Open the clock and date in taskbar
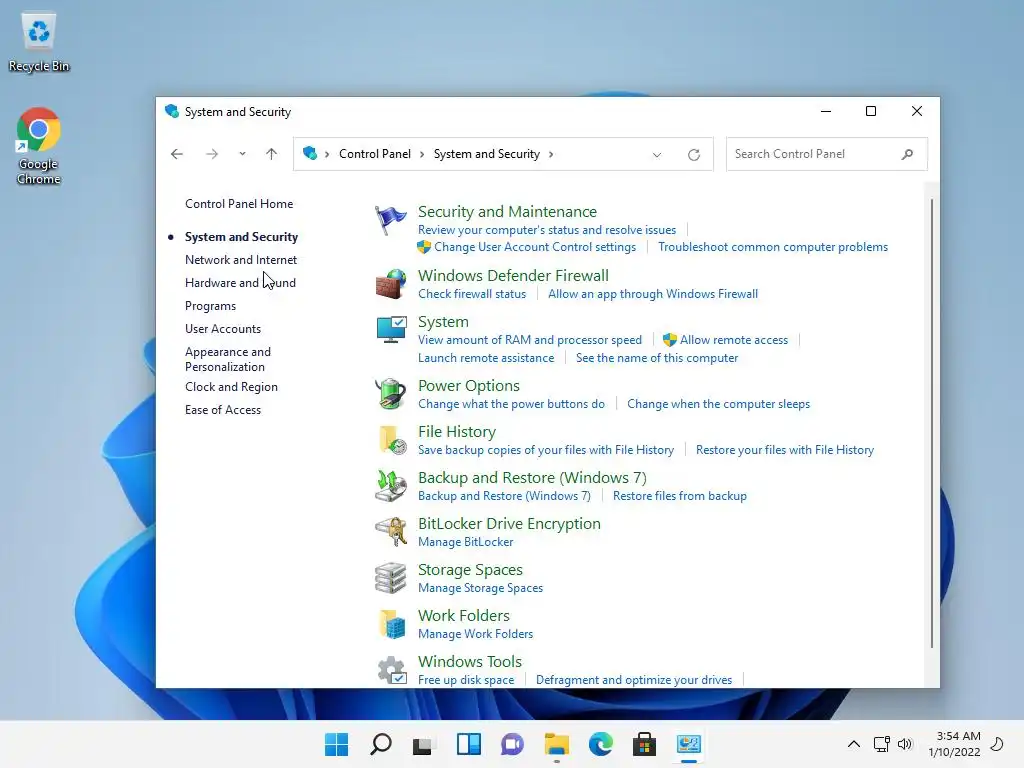This screenshot has width=1024, height=768. click(954, 744)
